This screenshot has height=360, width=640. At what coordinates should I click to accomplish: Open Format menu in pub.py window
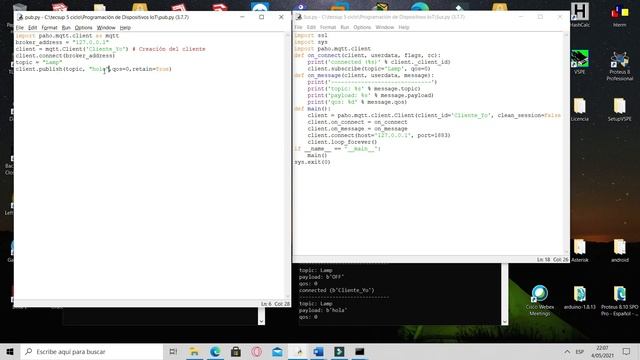pyautogui.click(x=49, y=27)
